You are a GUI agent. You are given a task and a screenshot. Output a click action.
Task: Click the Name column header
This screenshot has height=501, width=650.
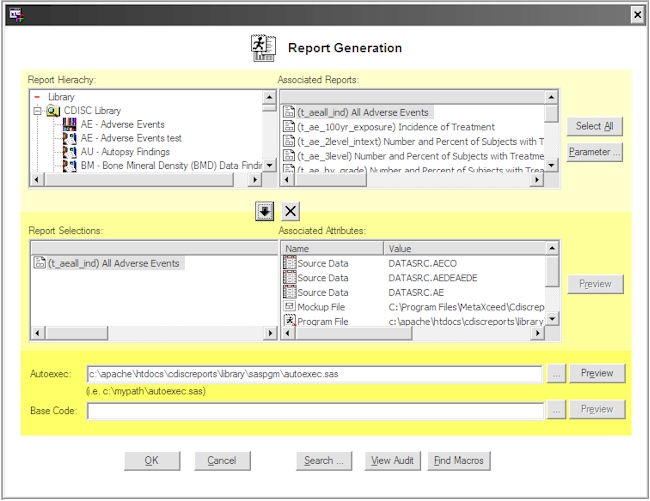332,249
